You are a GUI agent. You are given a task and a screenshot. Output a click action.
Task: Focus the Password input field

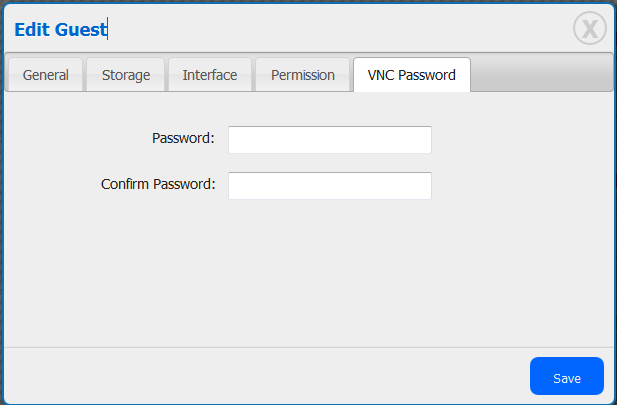pyautogui.click(x=330, y=140)
